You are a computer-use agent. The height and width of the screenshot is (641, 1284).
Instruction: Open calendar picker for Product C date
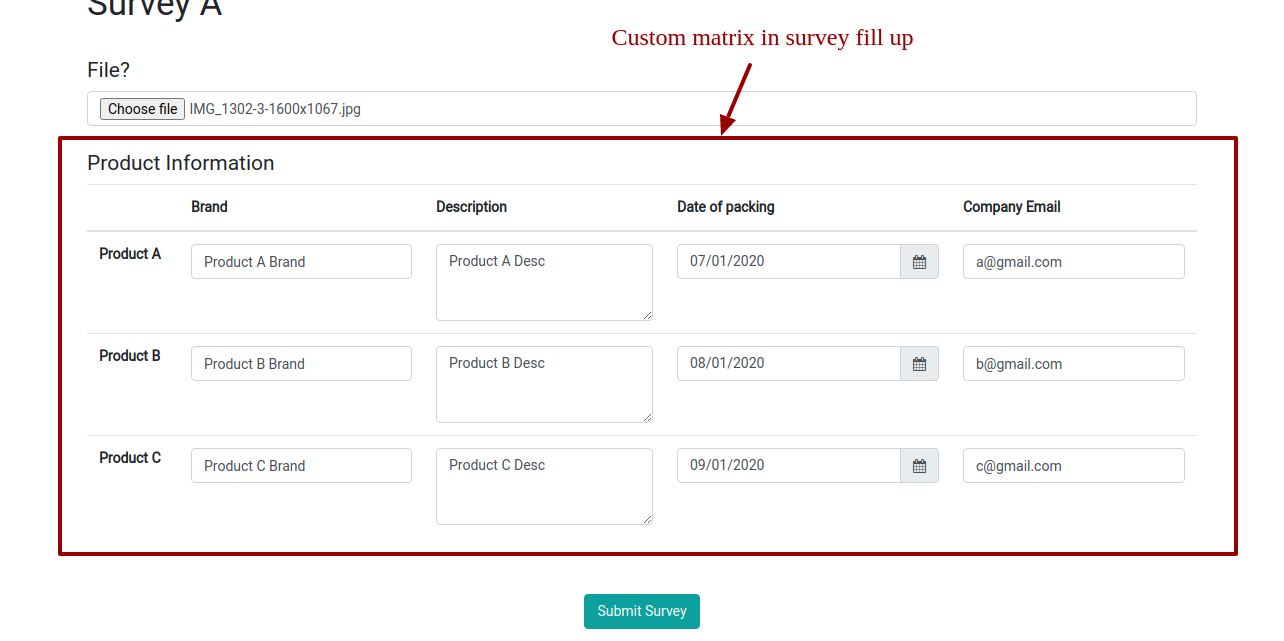pyautogui.click(x=919, y=466)
